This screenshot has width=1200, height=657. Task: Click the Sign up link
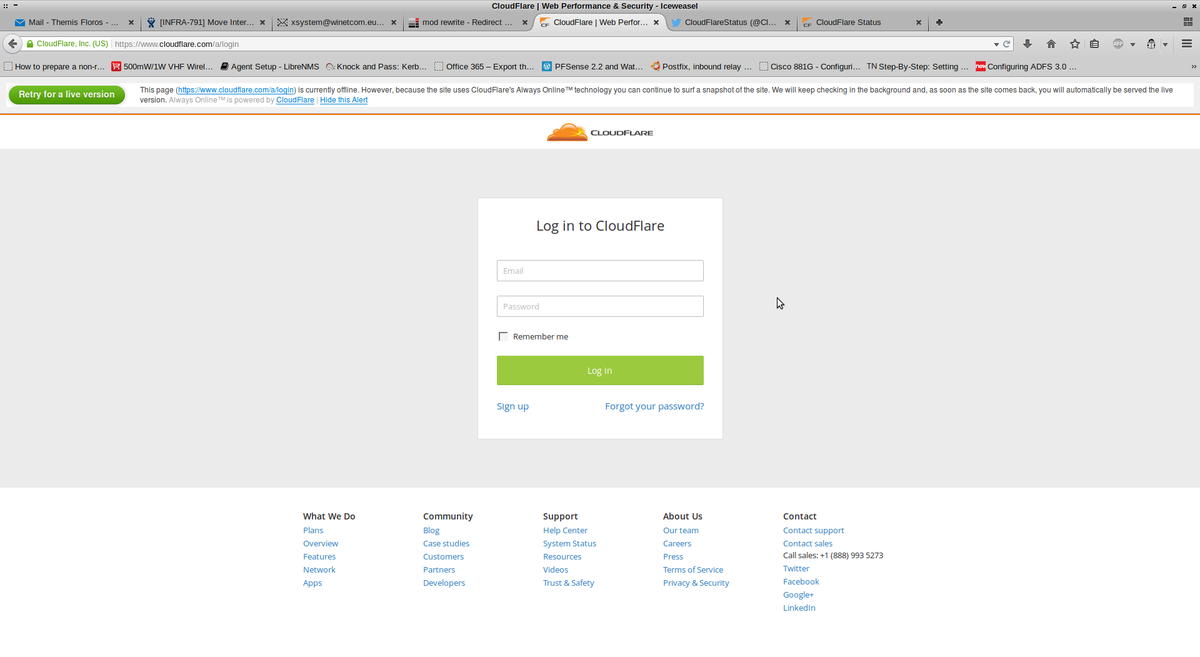pyautogui.click(x=513, y=407)
